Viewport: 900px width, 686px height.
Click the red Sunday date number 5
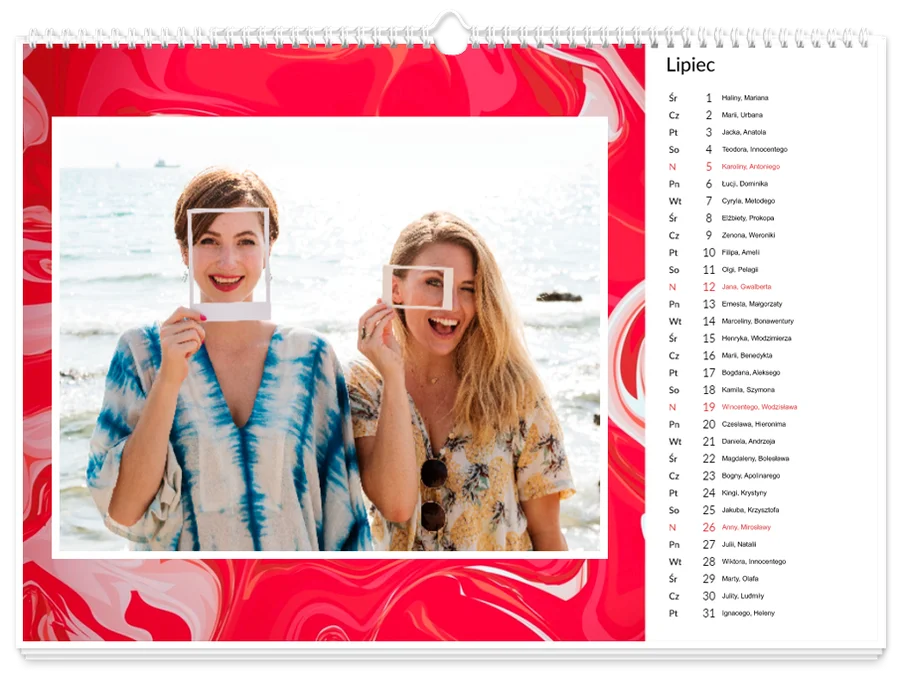[709, 166]
